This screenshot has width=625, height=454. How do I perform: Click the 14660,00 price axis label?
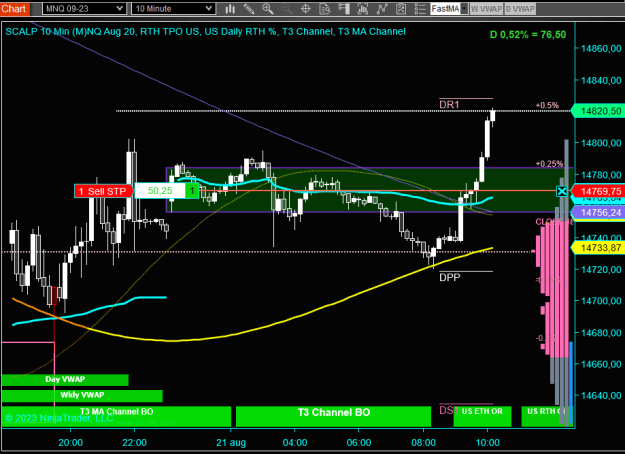[x=601, y=364]
